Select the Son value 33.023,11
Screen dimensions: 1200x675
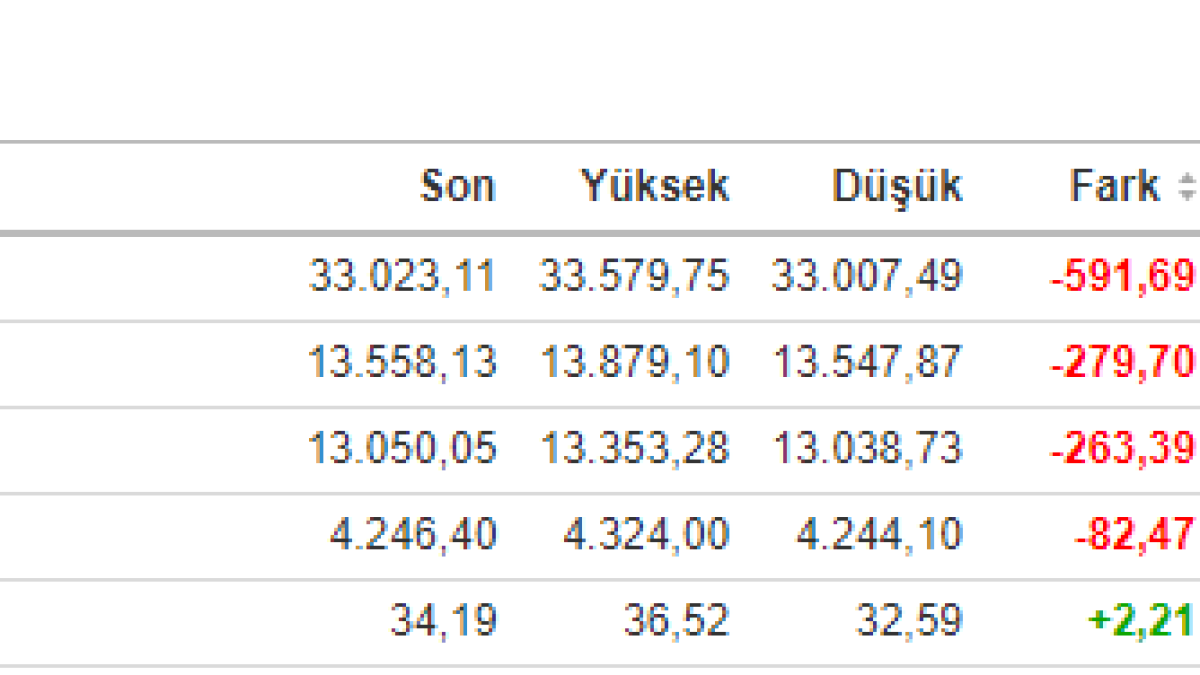[402, 276]
